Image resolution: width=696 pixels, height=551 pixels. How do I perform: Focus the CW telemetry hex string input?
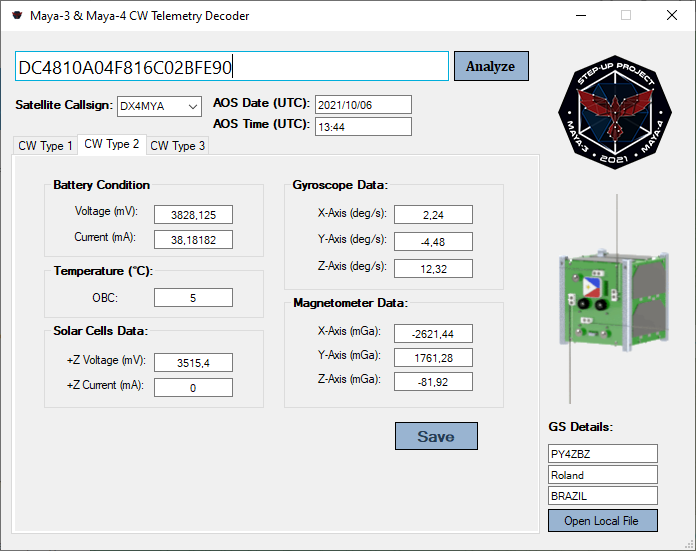pos(232,66)
